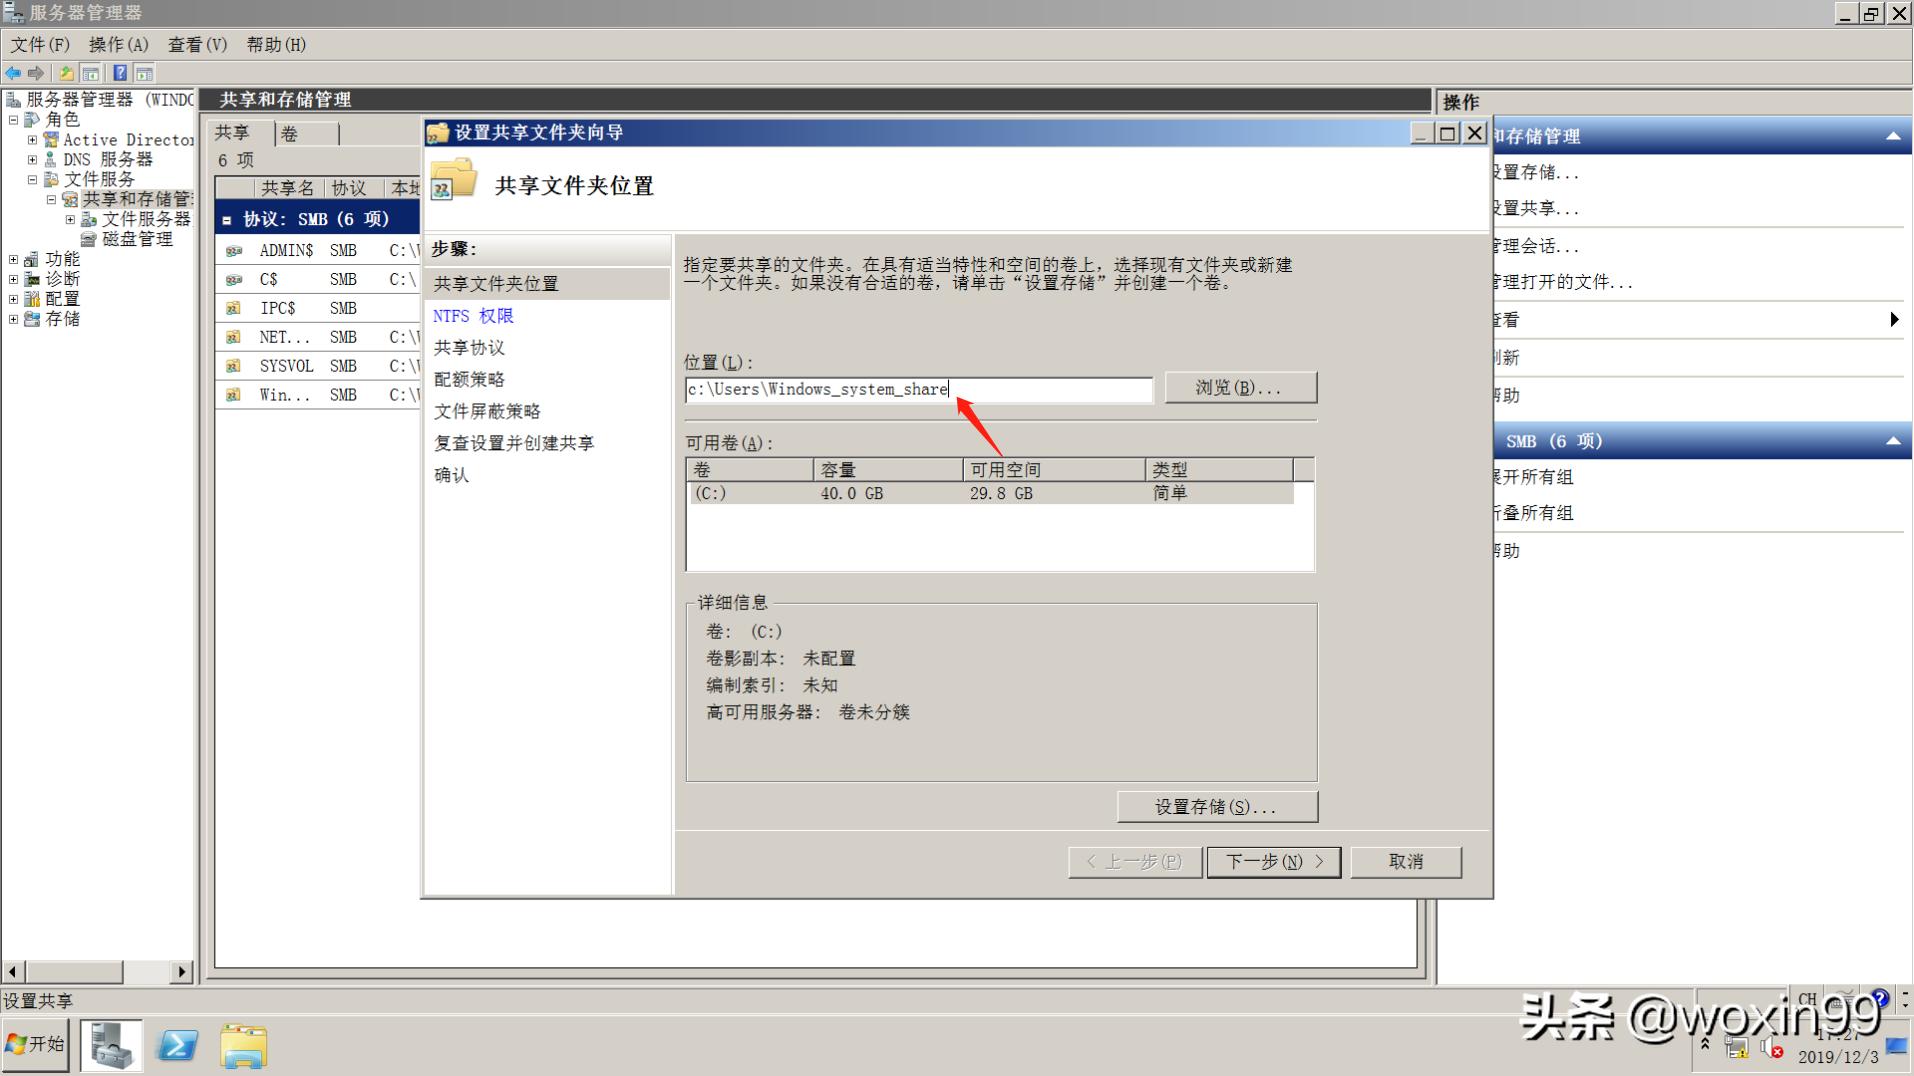This screenshot has width=1914, height=1076.
Task: Click the back arrow navigation icon
Action: click(x=13, y=72)
